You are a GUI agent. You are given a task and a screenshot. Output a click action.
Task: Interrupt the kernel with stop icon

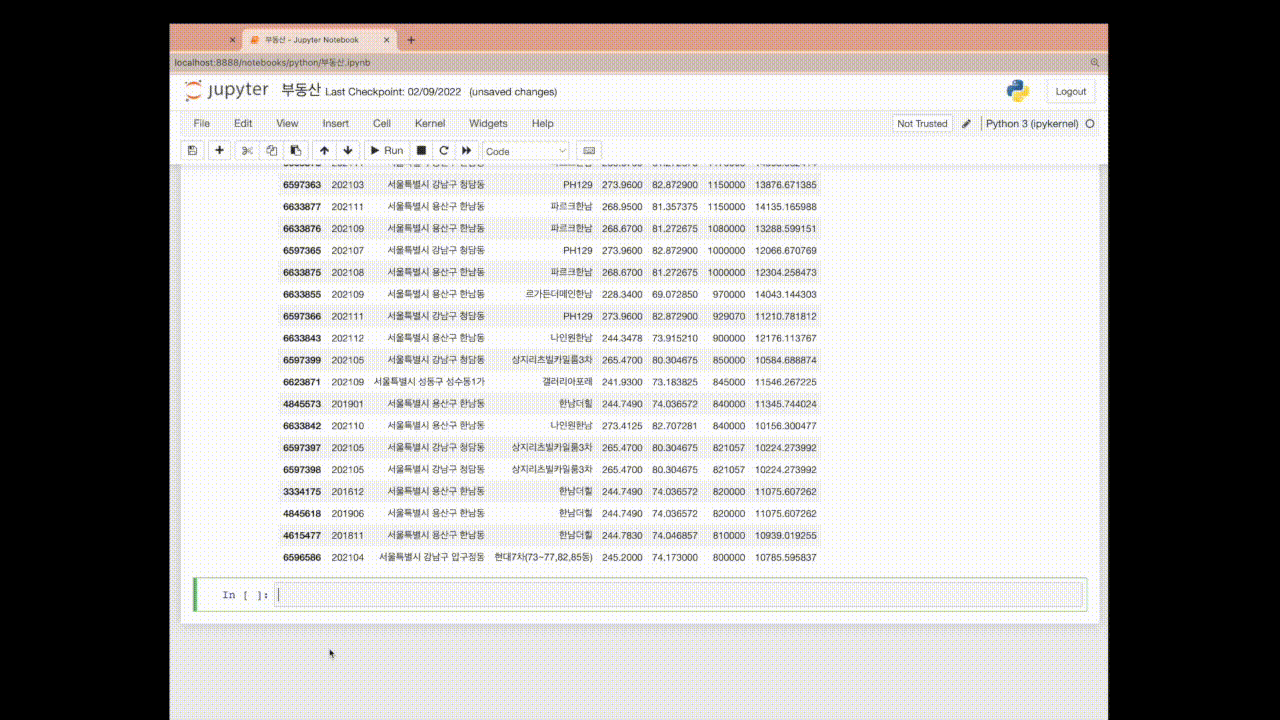click(x=421, y=150)
